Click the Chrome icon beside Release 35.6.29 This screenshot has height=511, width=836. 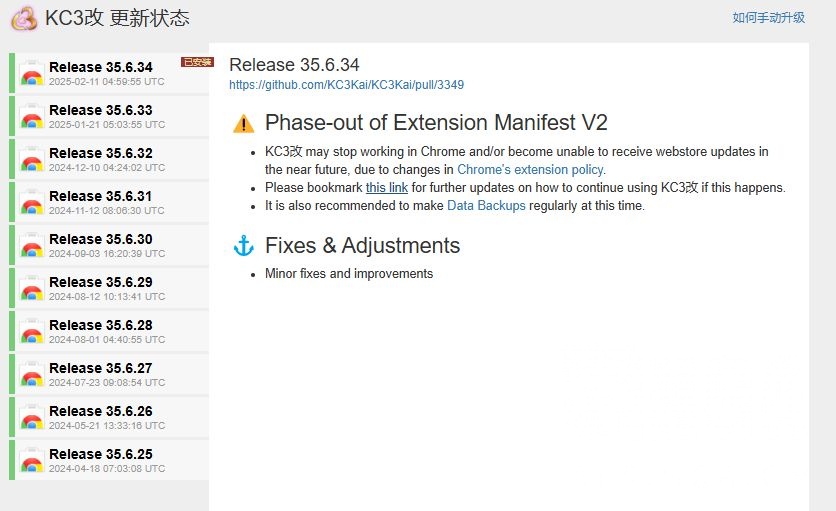tap(32, 288)
